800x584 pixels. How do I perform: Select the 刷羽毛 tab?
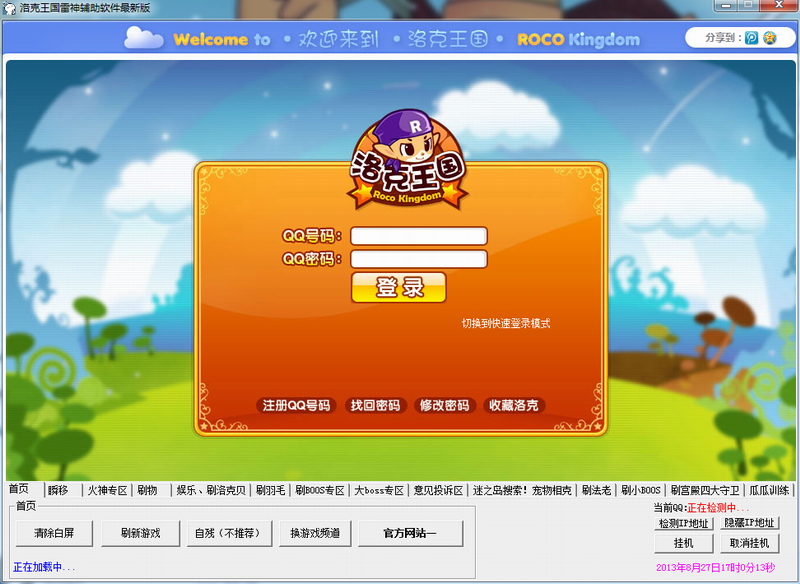point(270,491)
